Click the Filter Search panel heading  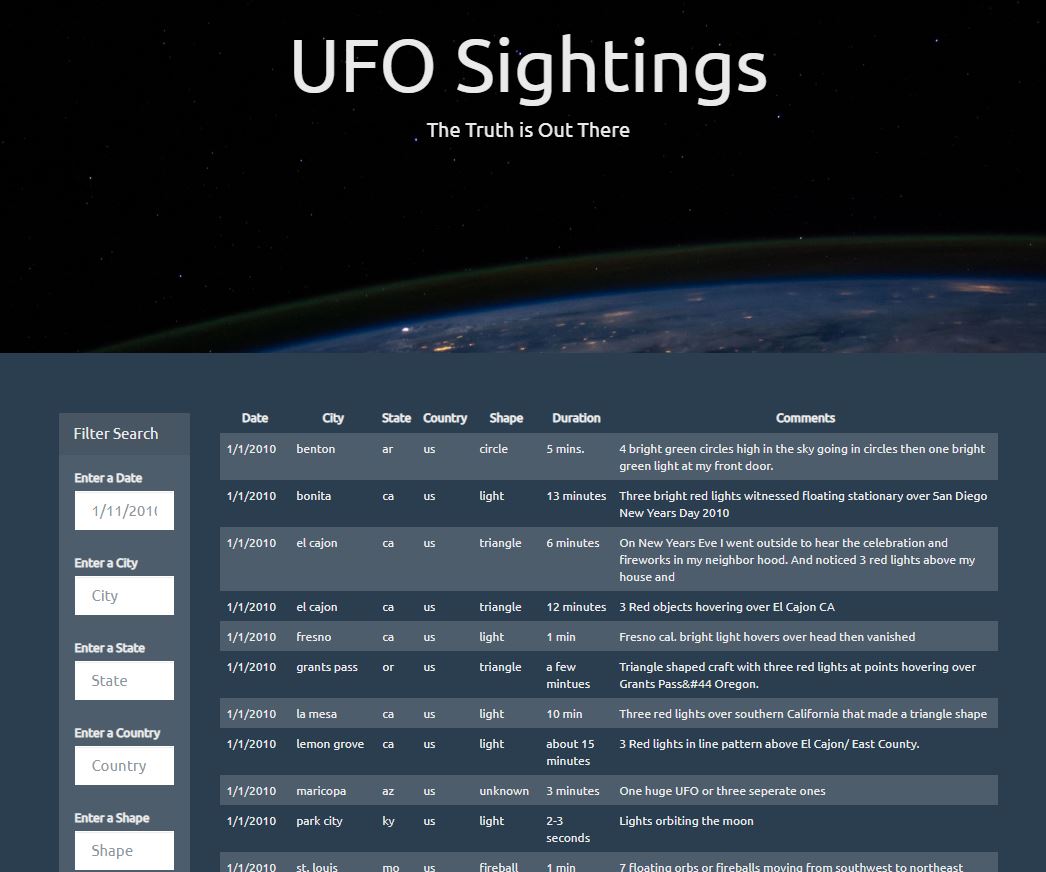pyautogui.click(x=116, y=434)
